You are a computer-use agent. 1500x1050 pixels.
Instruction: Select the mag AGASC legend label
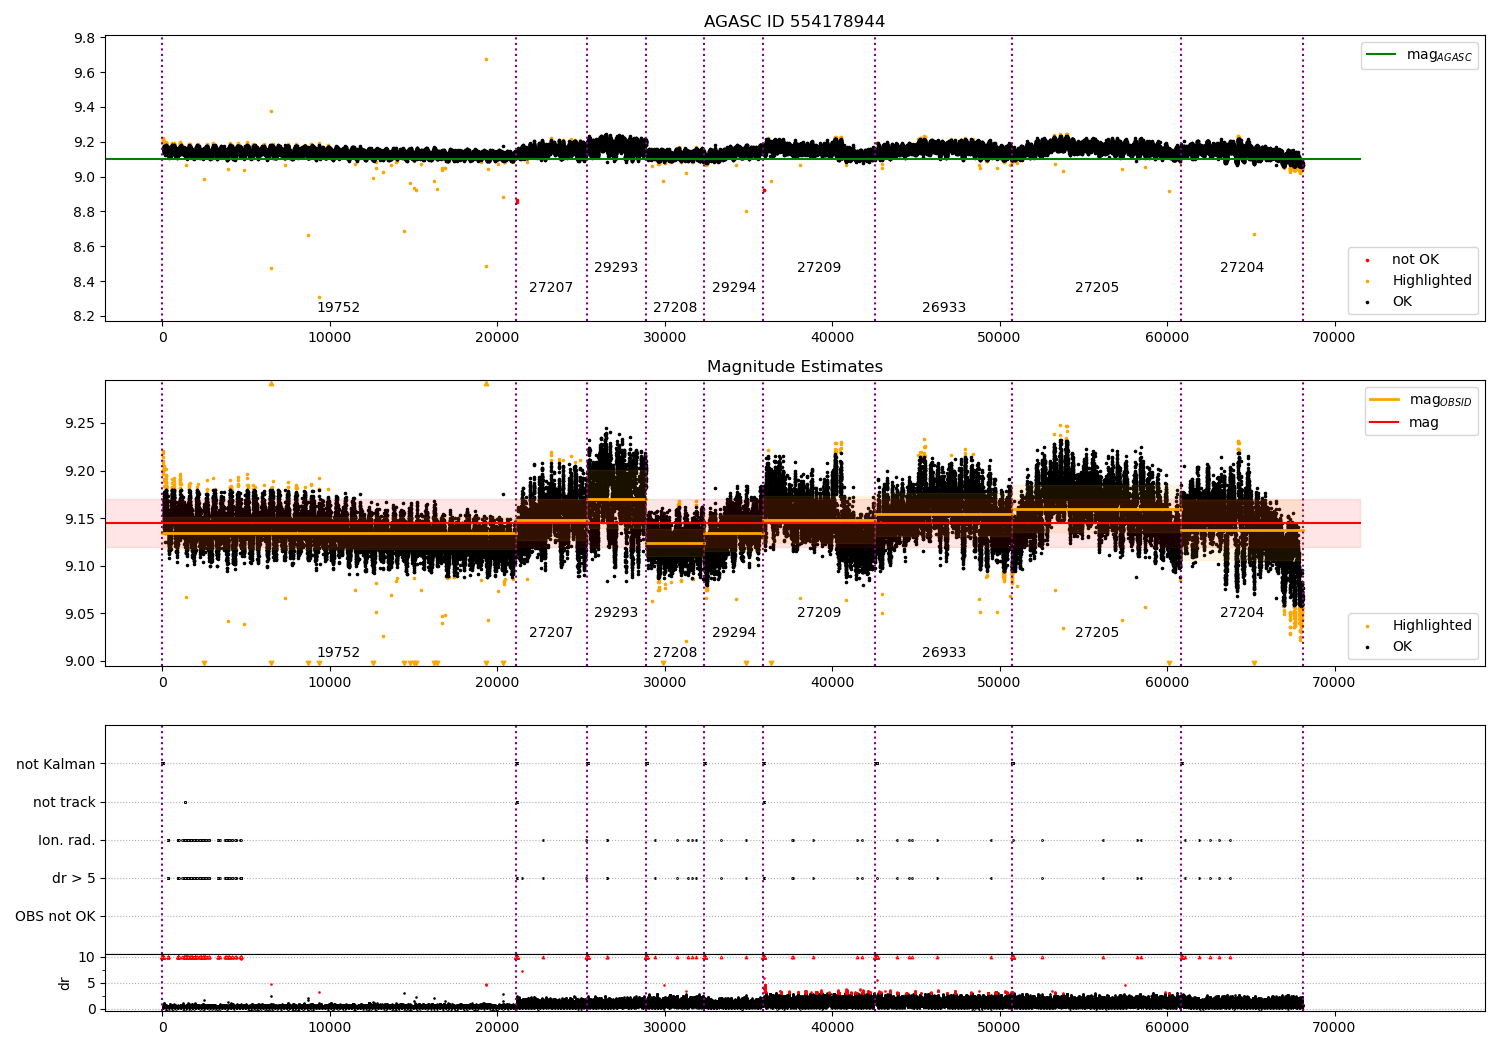pos(1439,55)
